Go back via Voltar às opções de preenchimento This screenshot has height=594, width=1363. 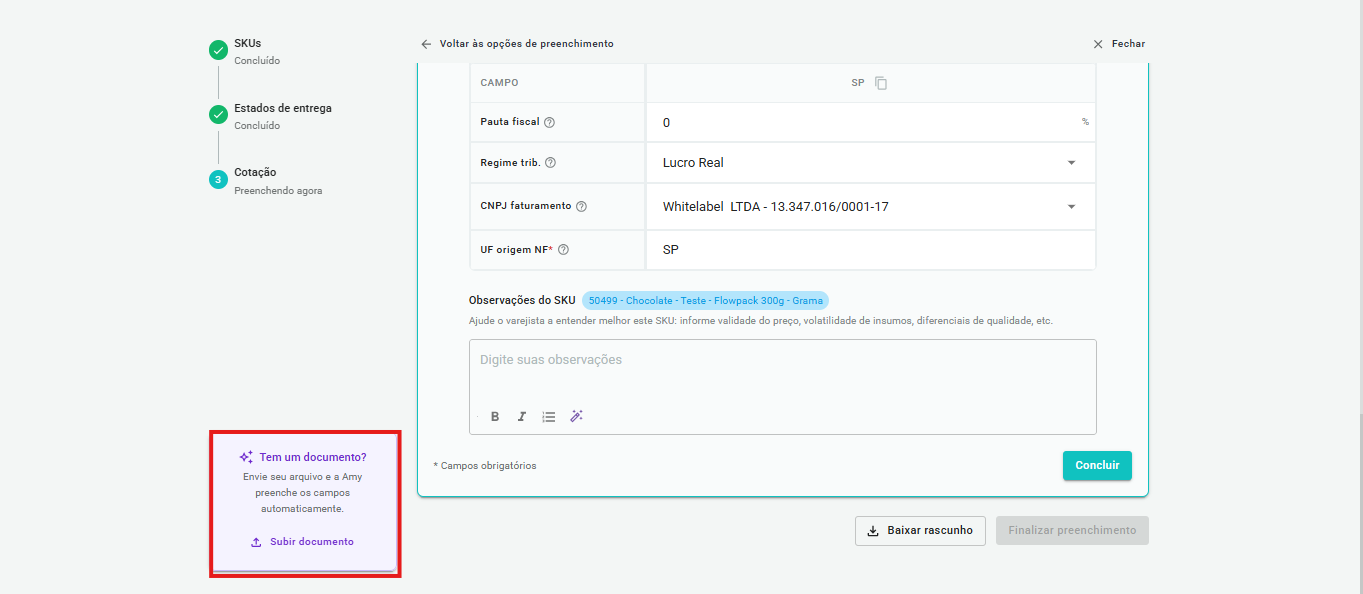(x=517, y=44)
